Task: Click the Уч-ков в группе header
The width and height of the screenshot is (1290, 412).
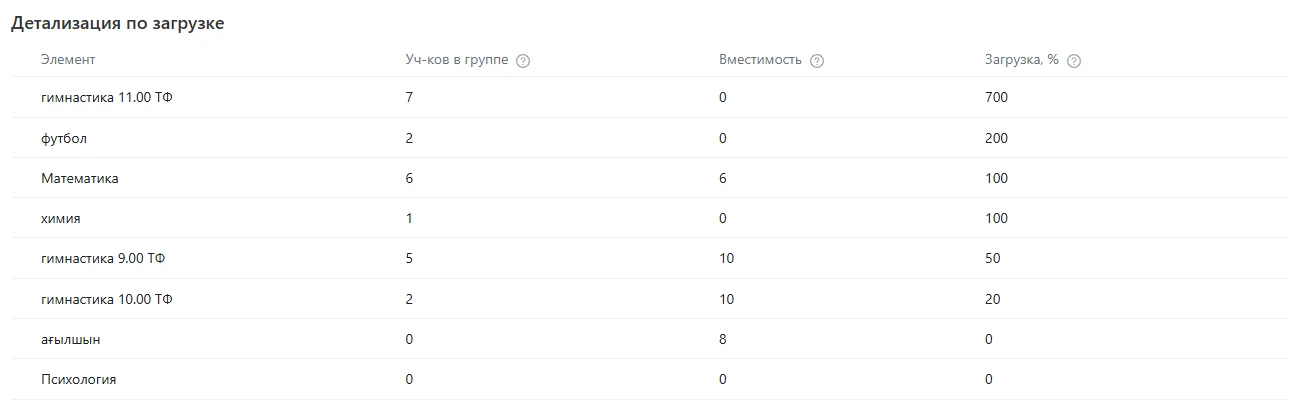Action: pyautogui.click(x=457, y=60)
